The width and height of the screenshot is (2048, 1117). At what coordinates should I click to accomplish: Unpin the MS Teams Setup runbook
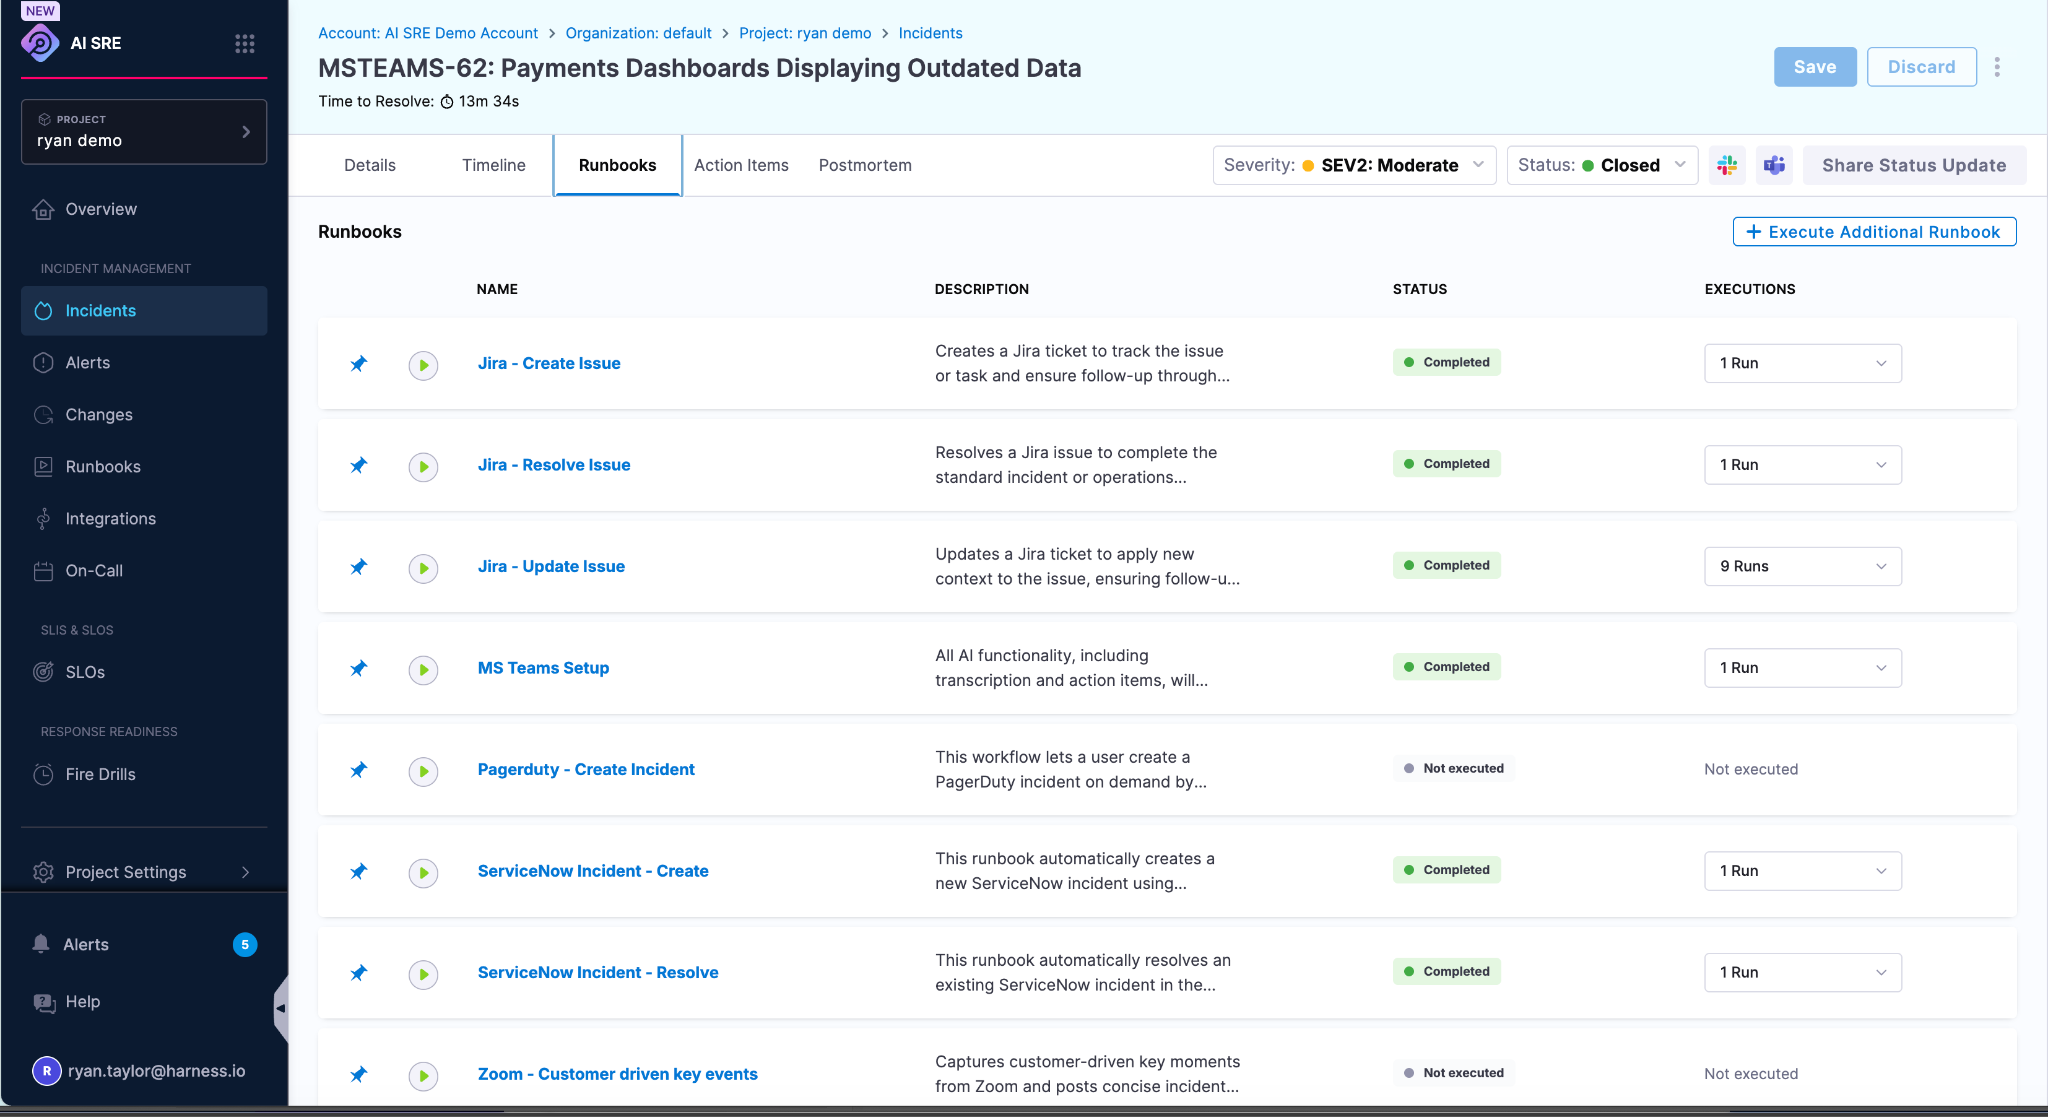click(x=358, y=668)
